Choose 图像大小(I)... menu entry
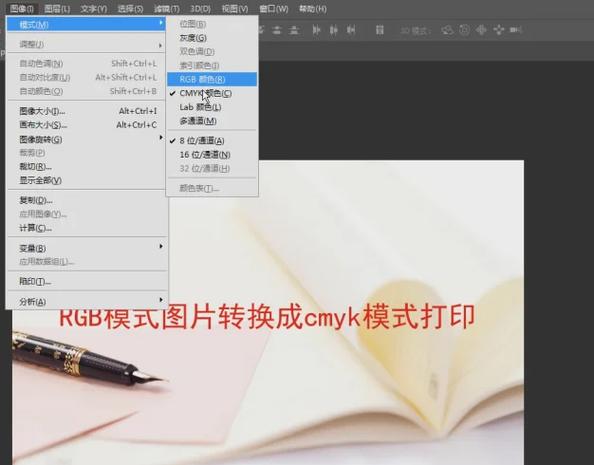594x465 pixels. (x=87, y=111)
